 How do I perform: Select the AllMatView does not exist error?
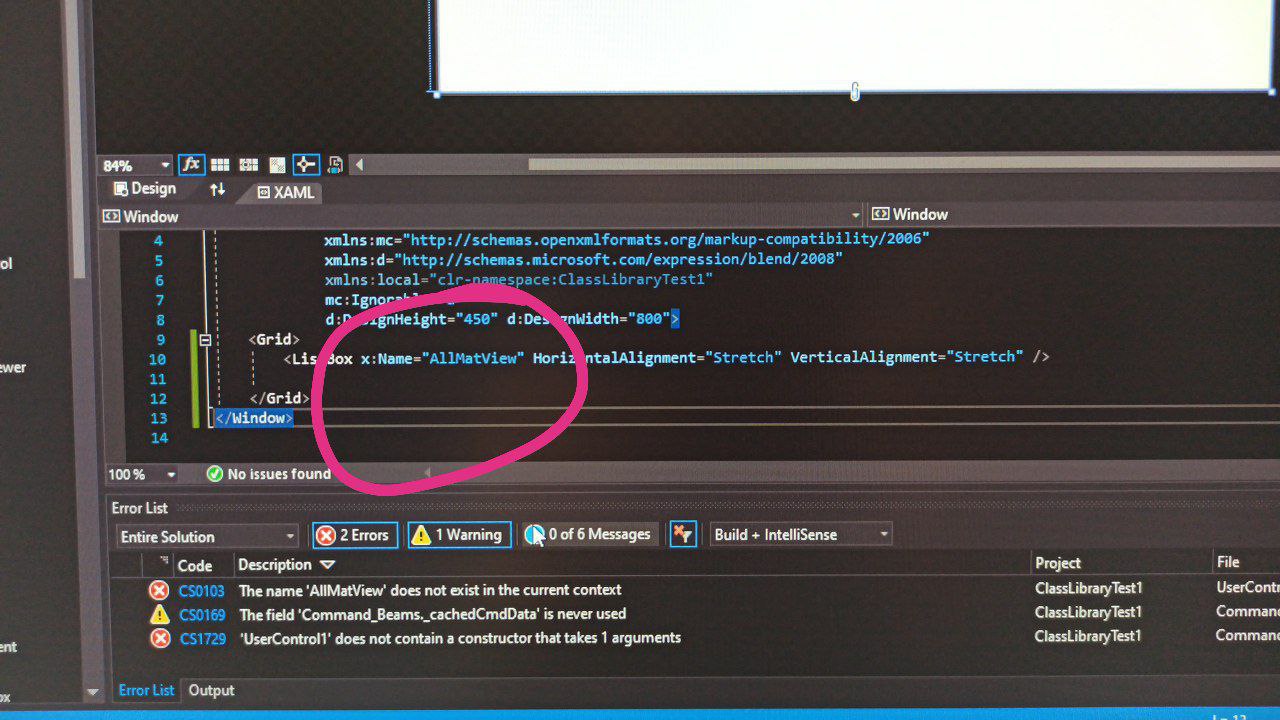[430, 590]
